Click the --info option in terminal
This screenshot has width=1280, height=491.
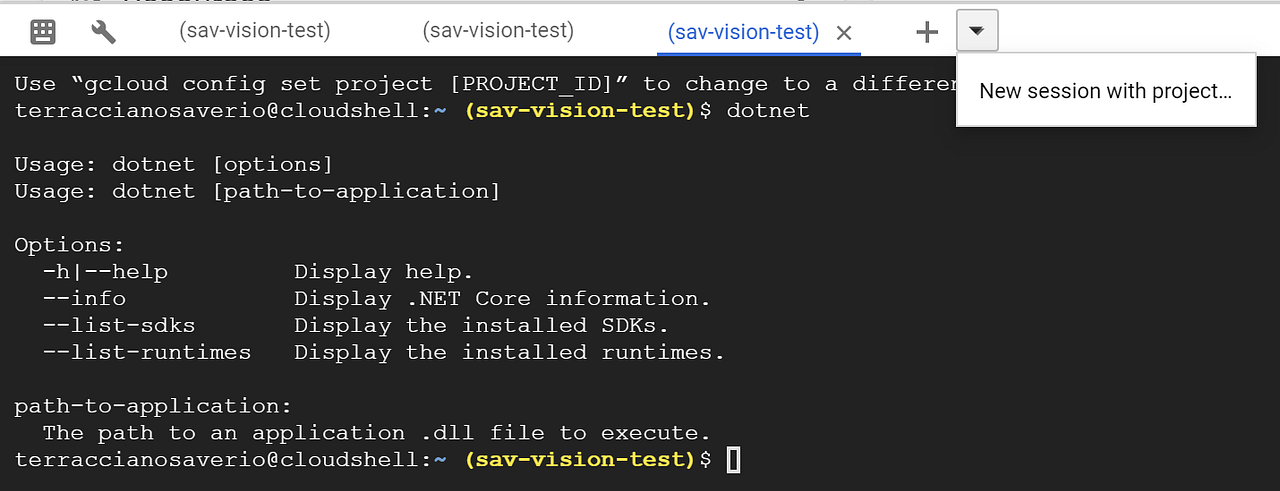84,298
